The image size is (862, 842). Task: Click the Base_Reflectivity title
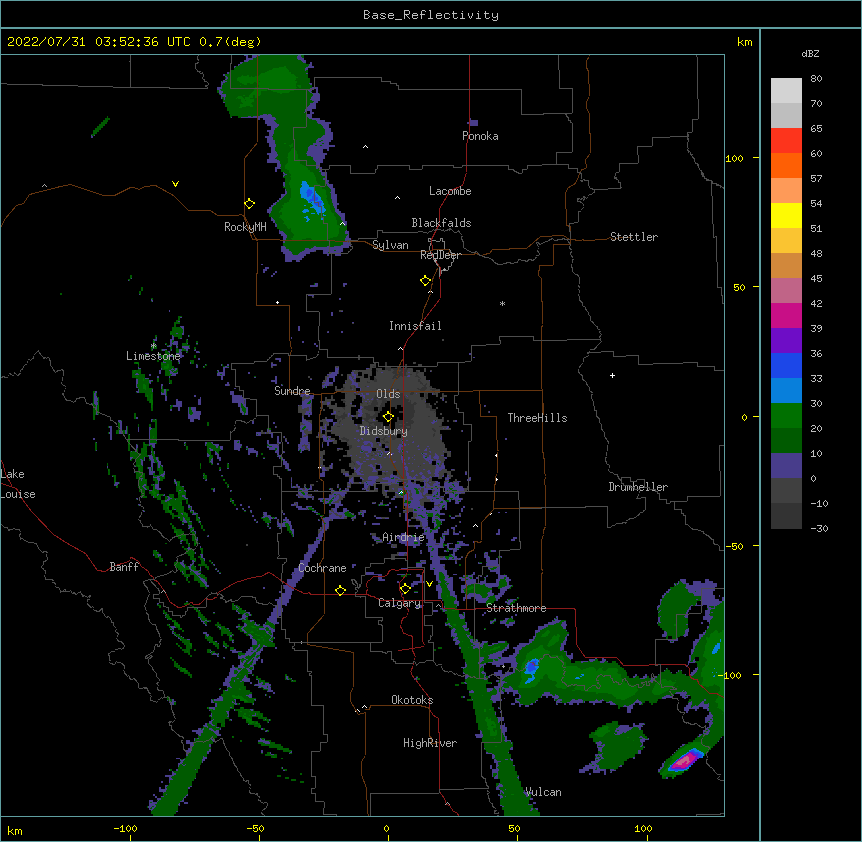point(430,15)
